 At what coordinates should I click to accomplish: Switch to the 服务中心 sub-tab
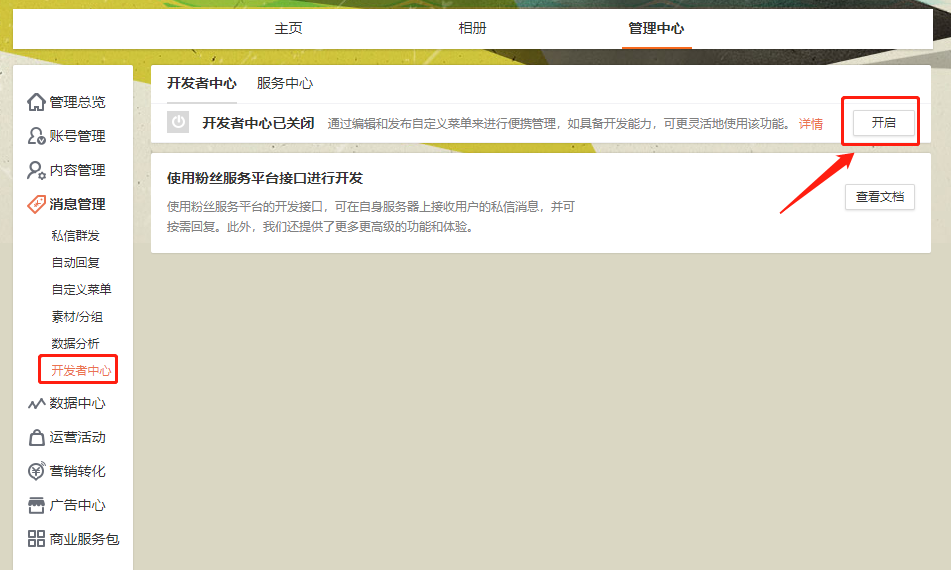point(284,83)
